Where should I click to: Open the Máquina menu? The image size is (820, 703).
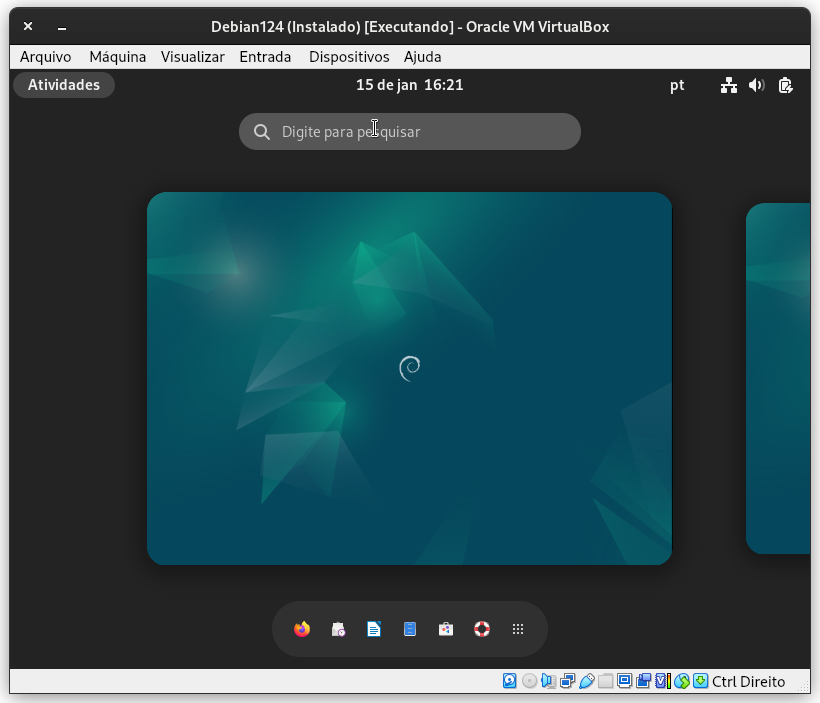coord(118,56)
